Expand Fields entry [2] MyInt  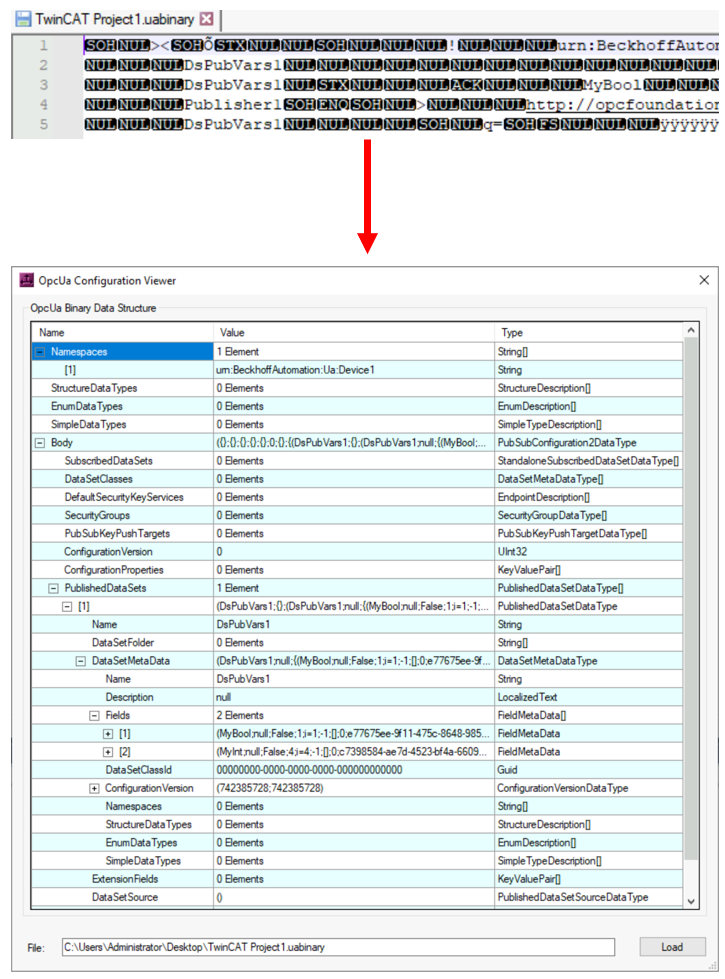point(108,752)
